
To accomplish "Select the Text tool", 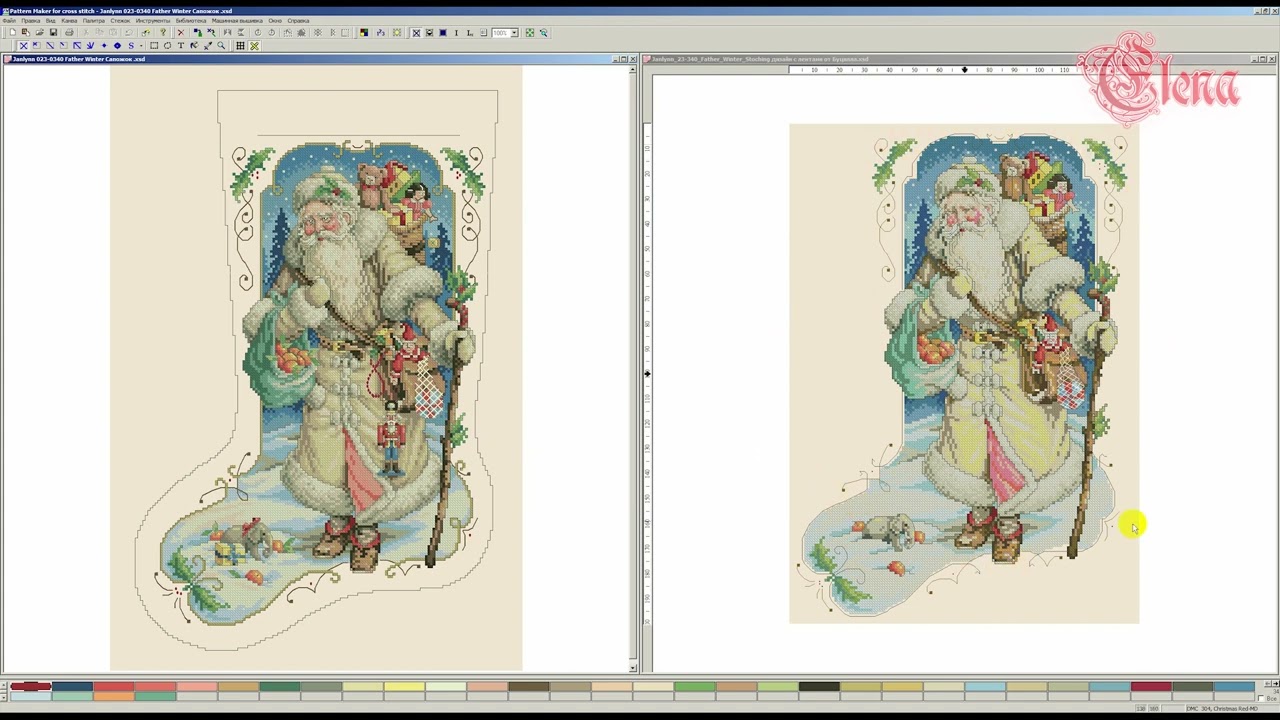I will pos(181,46).
